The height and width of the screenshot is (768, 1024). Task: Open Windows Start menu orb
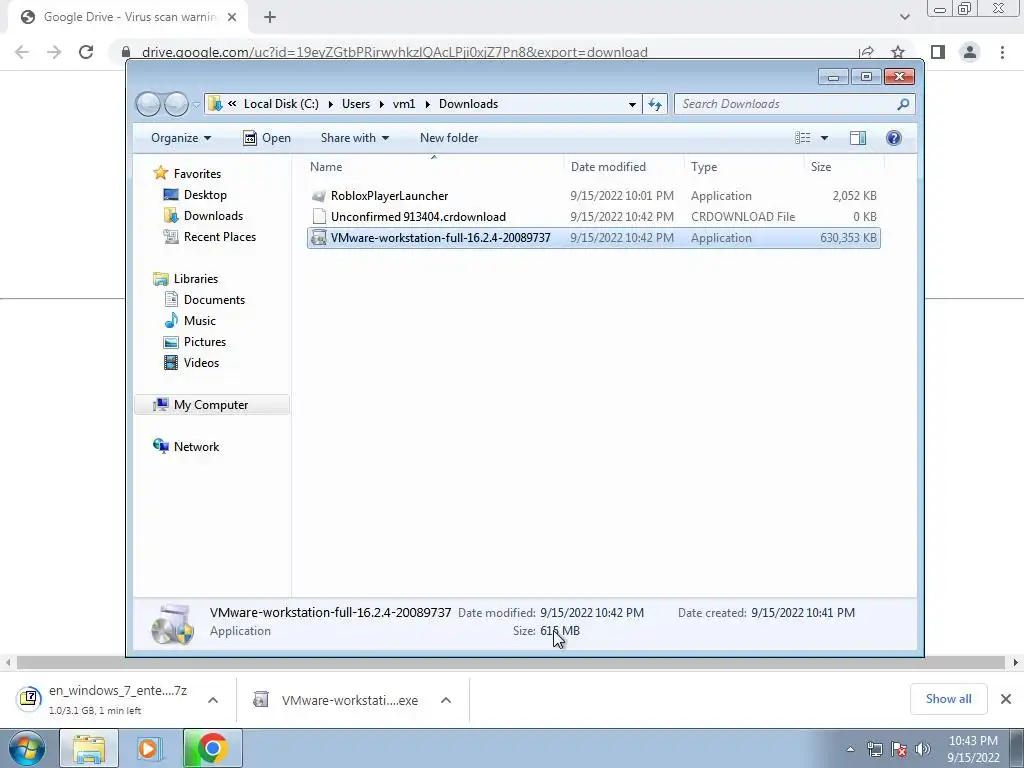[26, 748]
